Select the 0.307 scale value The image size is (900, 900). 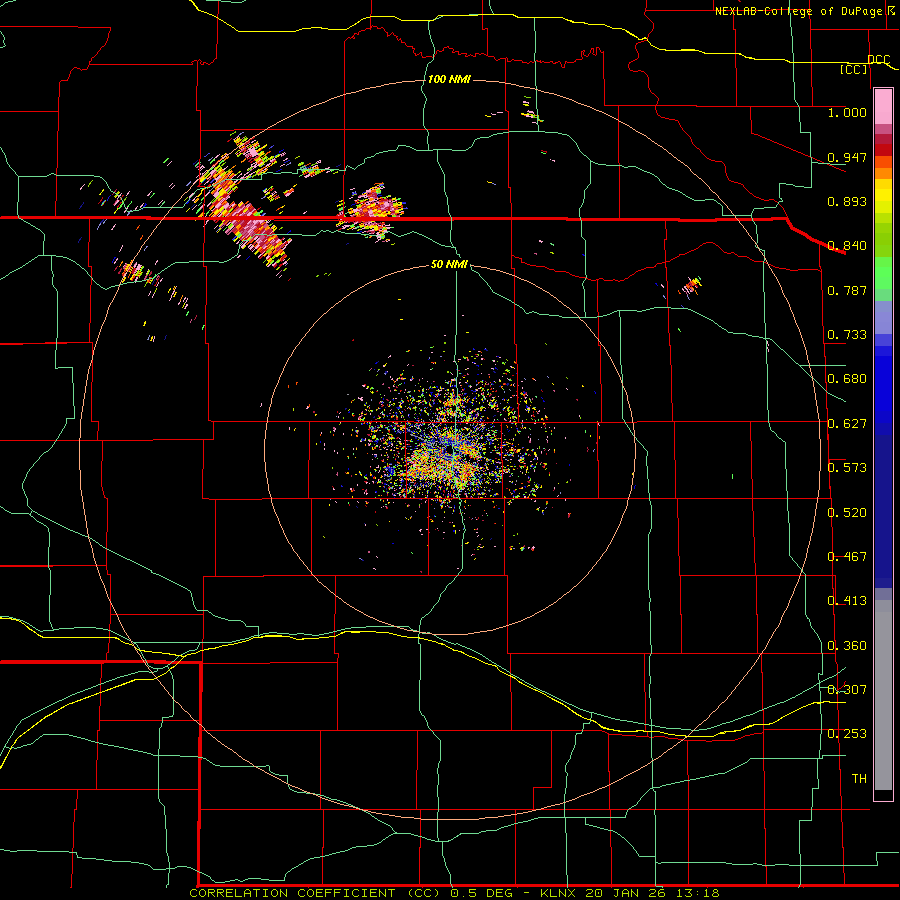coord(847,689)
